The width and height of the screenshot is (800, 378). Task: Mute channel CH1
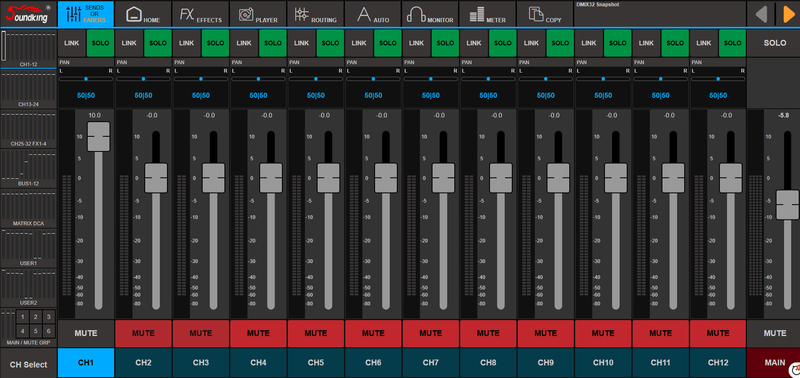(86, 333)
